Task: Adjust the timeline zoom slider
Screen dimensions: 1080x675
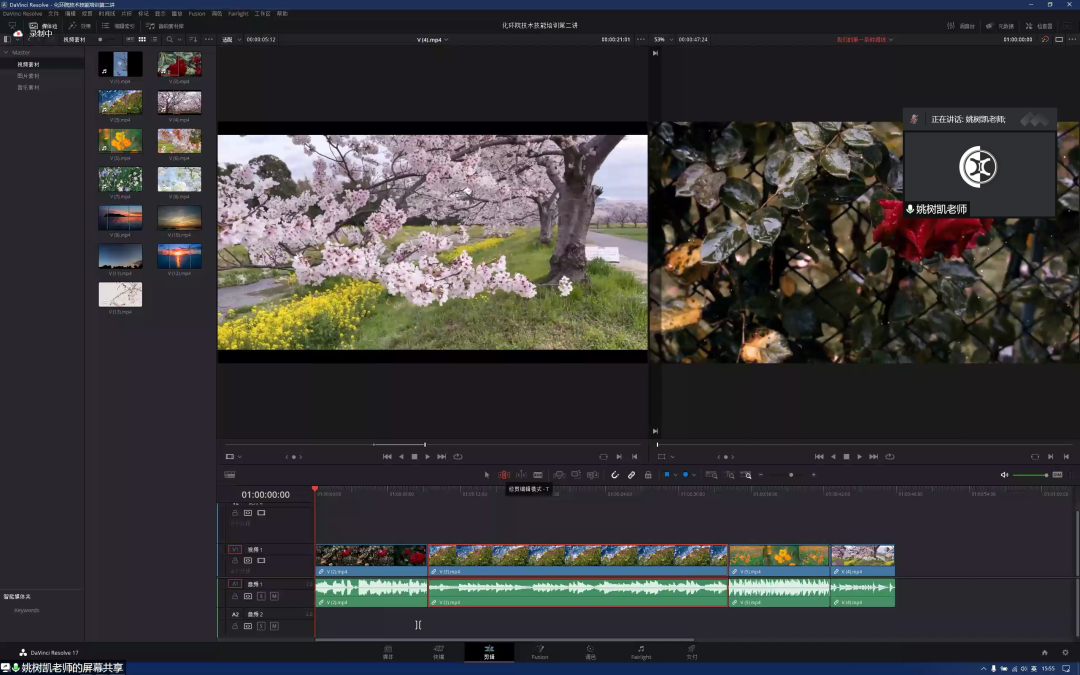Action: 787,475
